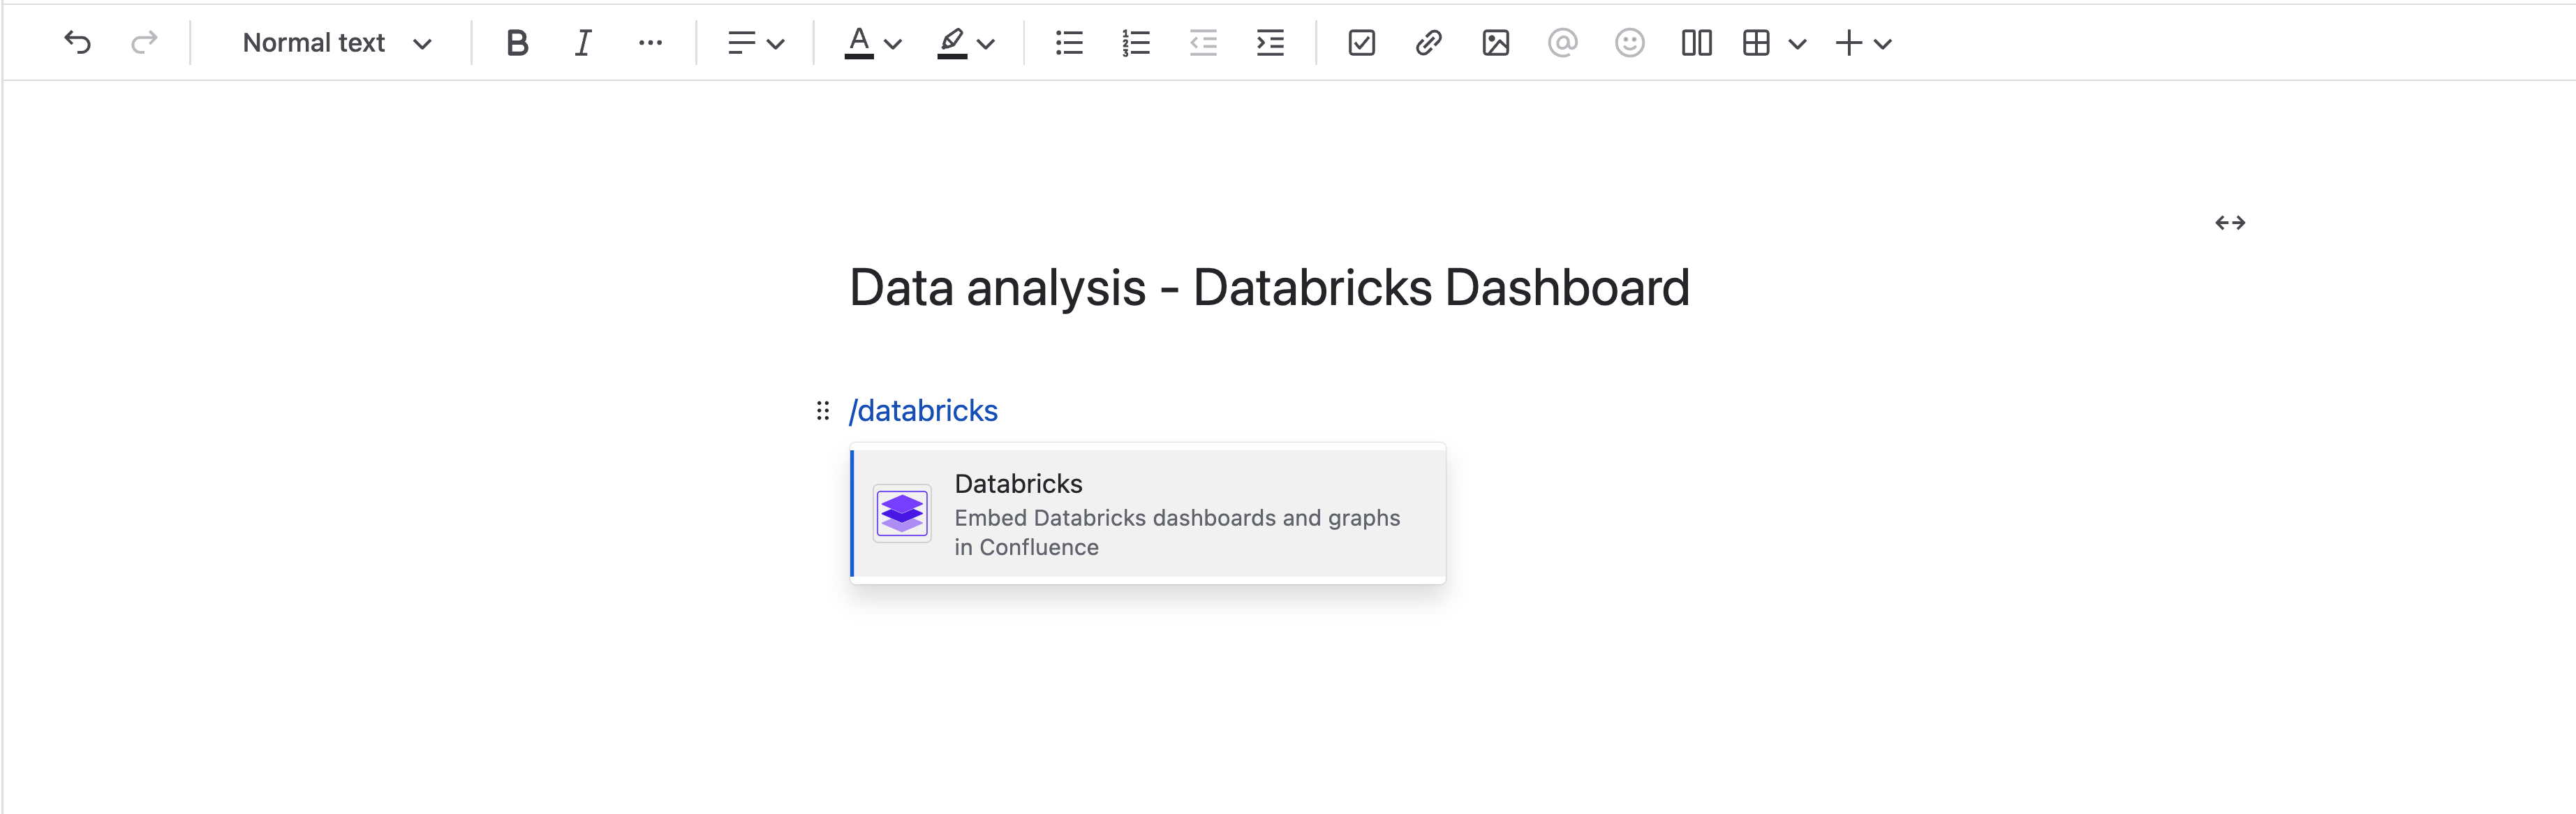2576x814 pixels.
Task: Click the Databricks integration option
Action: tap(1145, 513)
